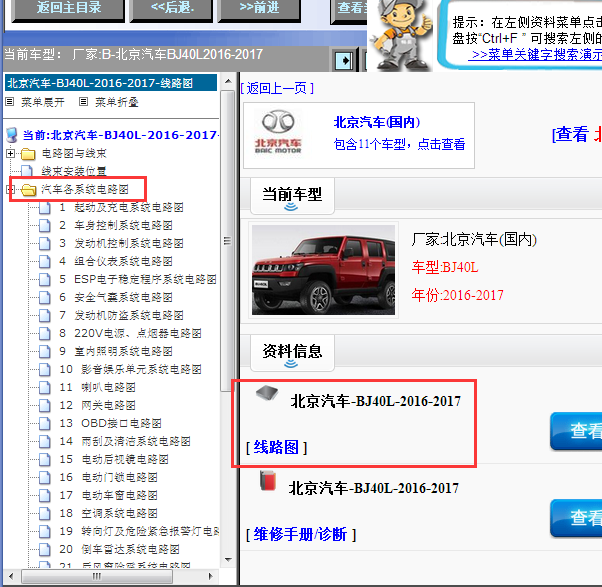The height and width of the screenshot is (587, 602).
Task: Click page icon of 起动及充电系统电路图
Action: tap(45, 208)
